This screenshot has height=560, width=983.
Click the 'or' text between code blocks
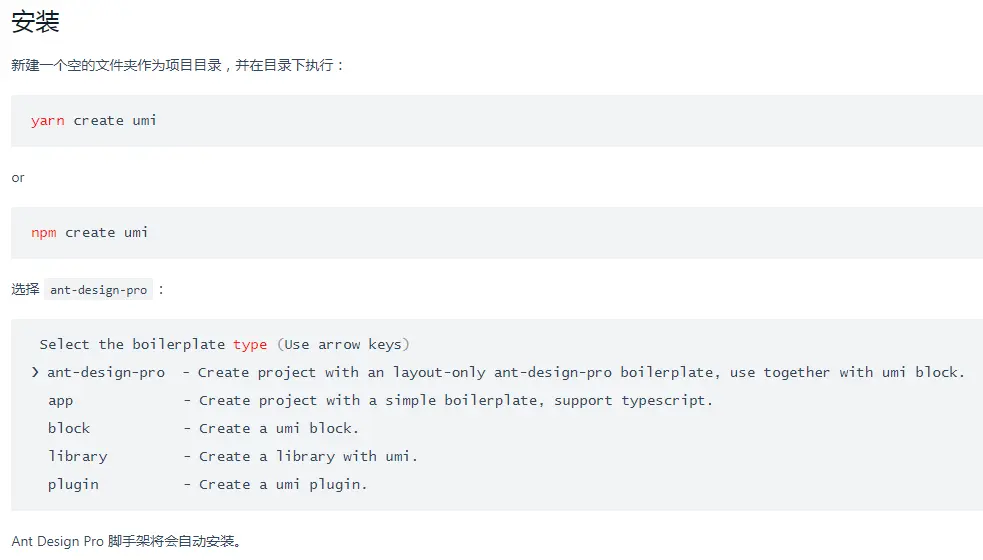(x=18, y=178)
